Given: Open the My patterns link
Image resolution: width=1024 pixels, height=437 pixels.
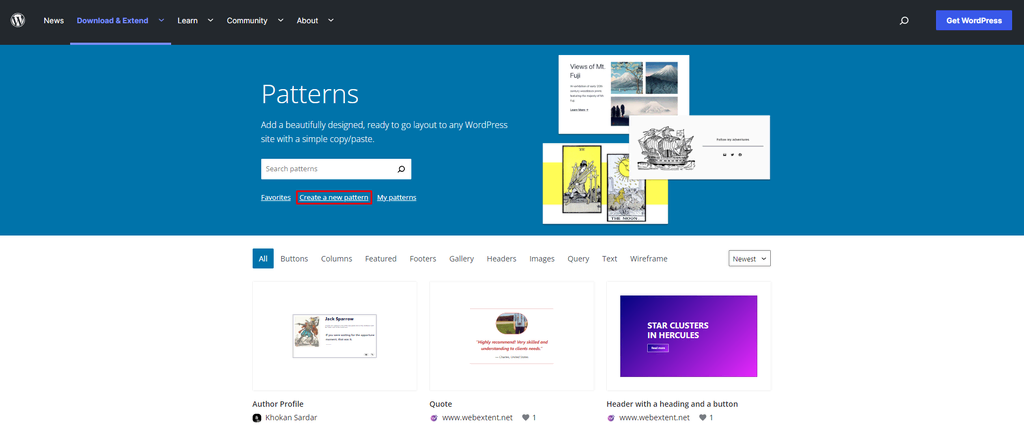Looking at the screenshot, I should coord(396,197).
